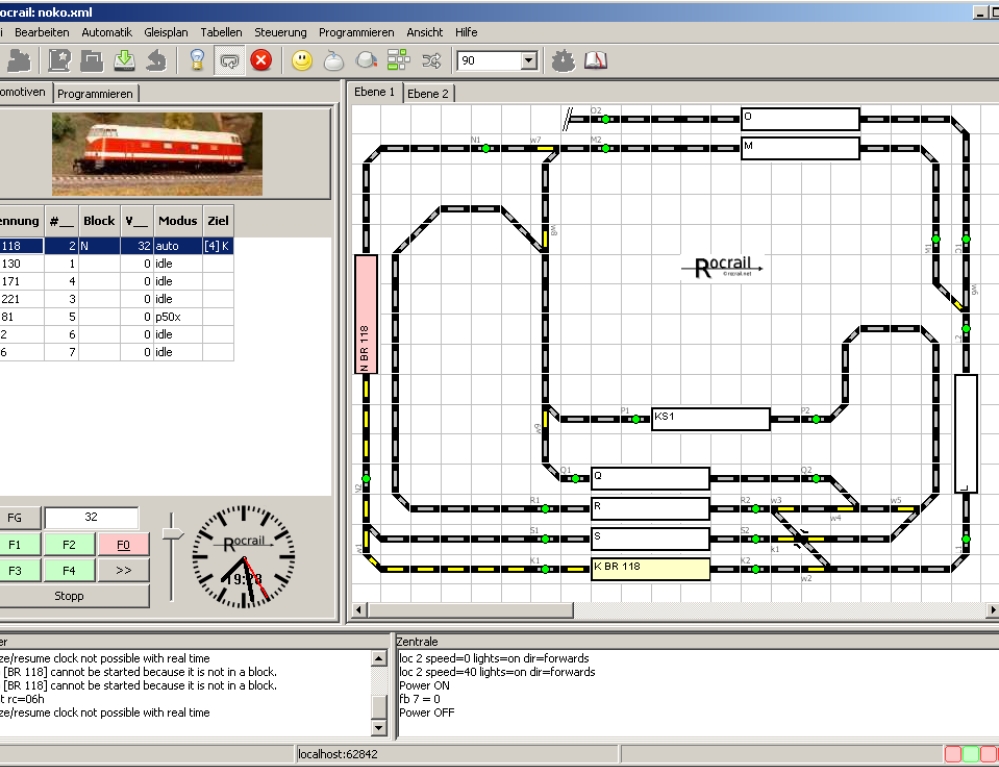Toggle track power with the light bulb icon
Screen dimensions: 999x767
pyautogui.click(x=198, y=61)
